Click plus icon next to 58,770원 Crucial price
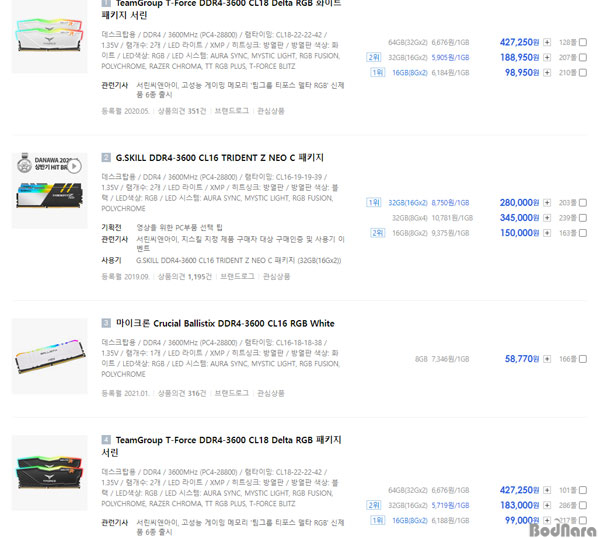600x540 pixels. pos(547,359)
